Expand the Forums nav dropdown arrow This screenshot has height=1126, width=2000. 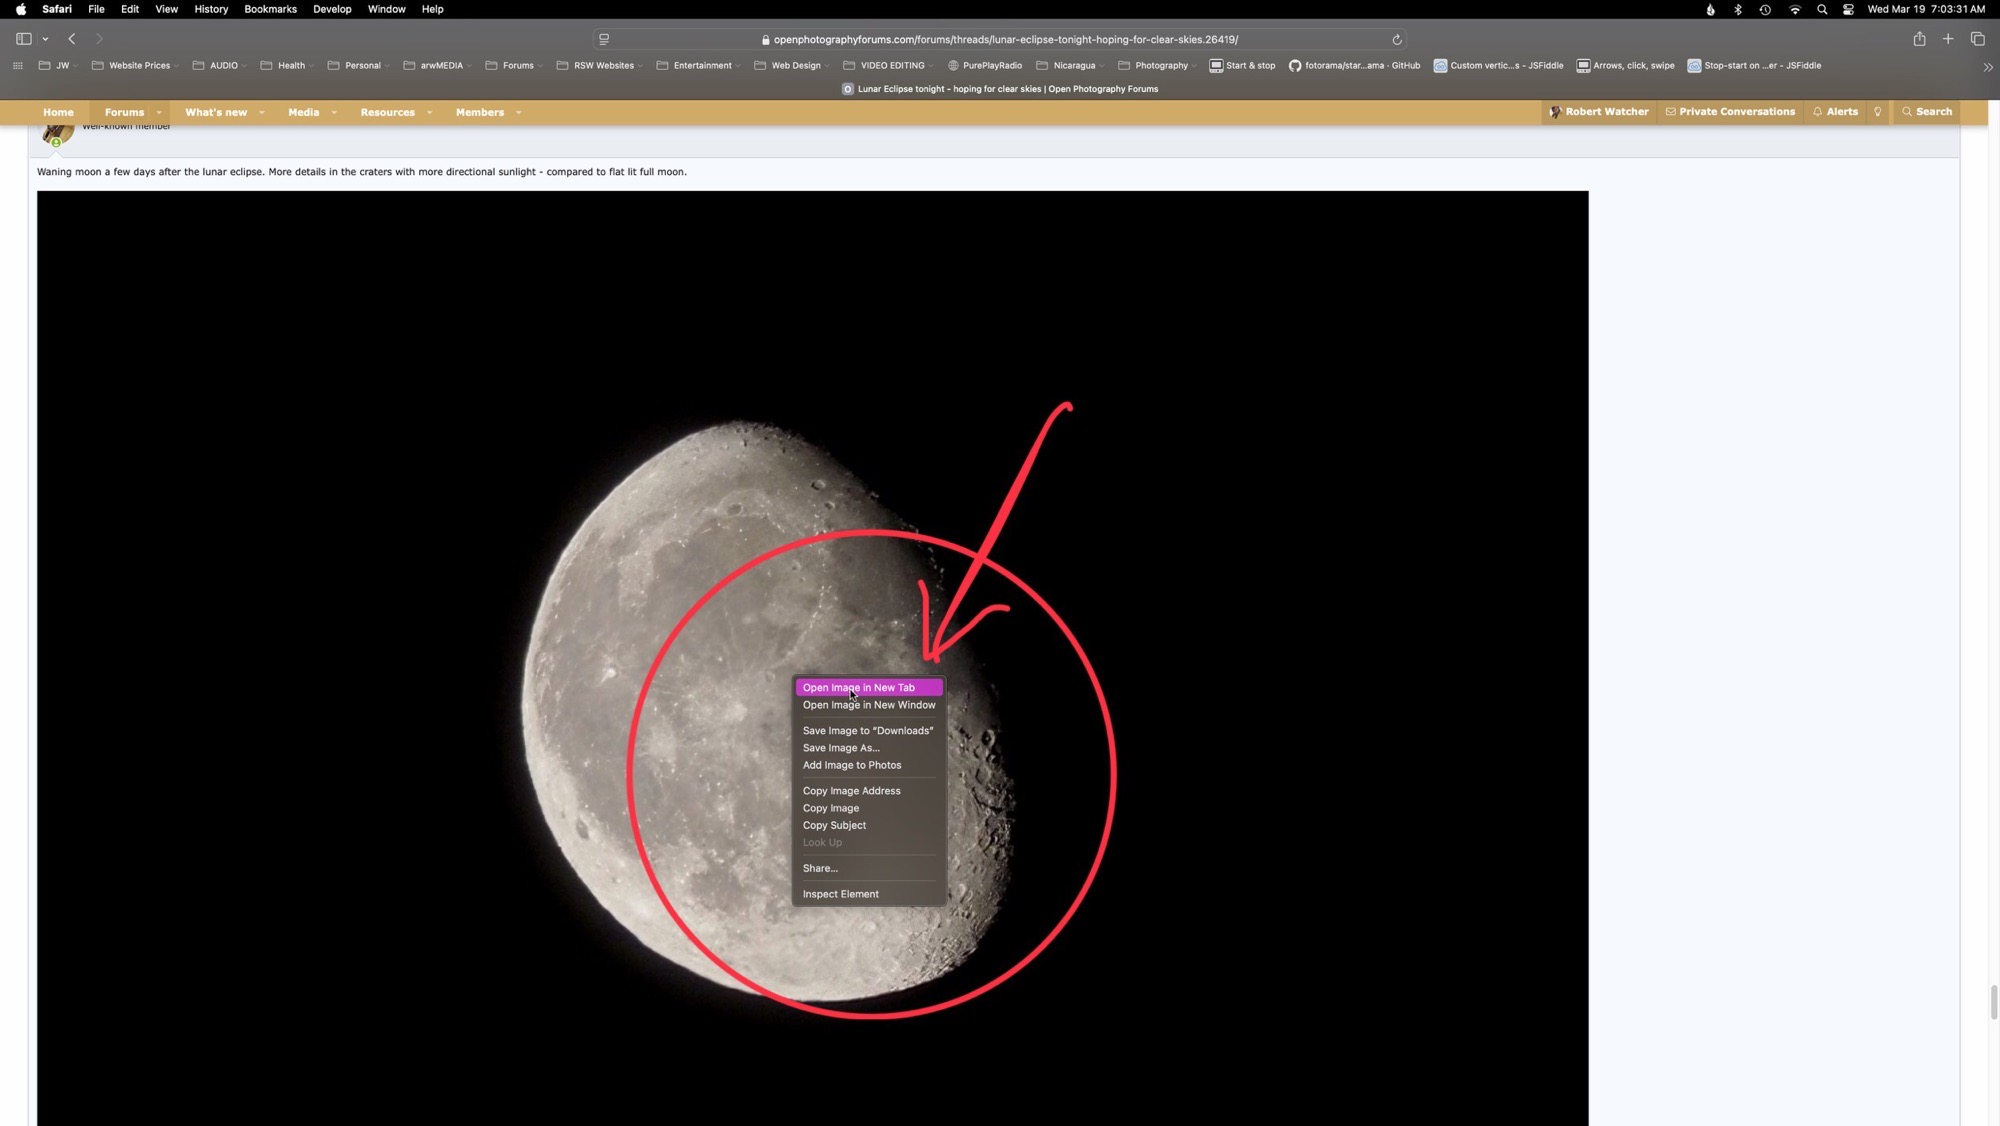click(x=159, y=112)
